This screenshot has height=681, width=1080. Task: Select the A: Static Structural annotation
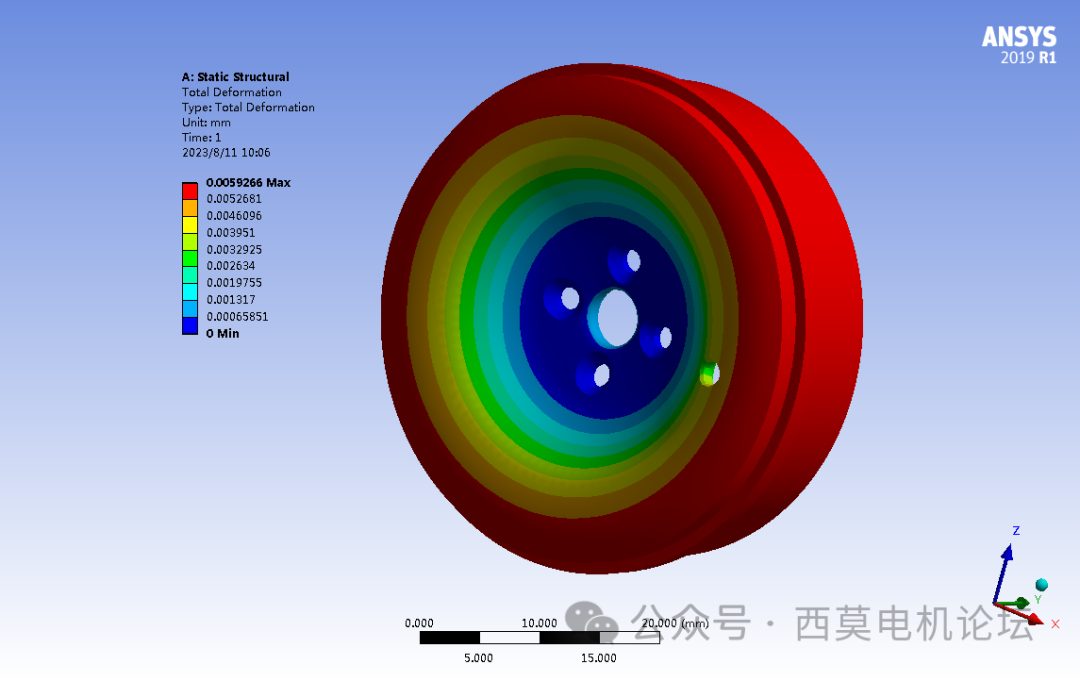tap(235, 77)
